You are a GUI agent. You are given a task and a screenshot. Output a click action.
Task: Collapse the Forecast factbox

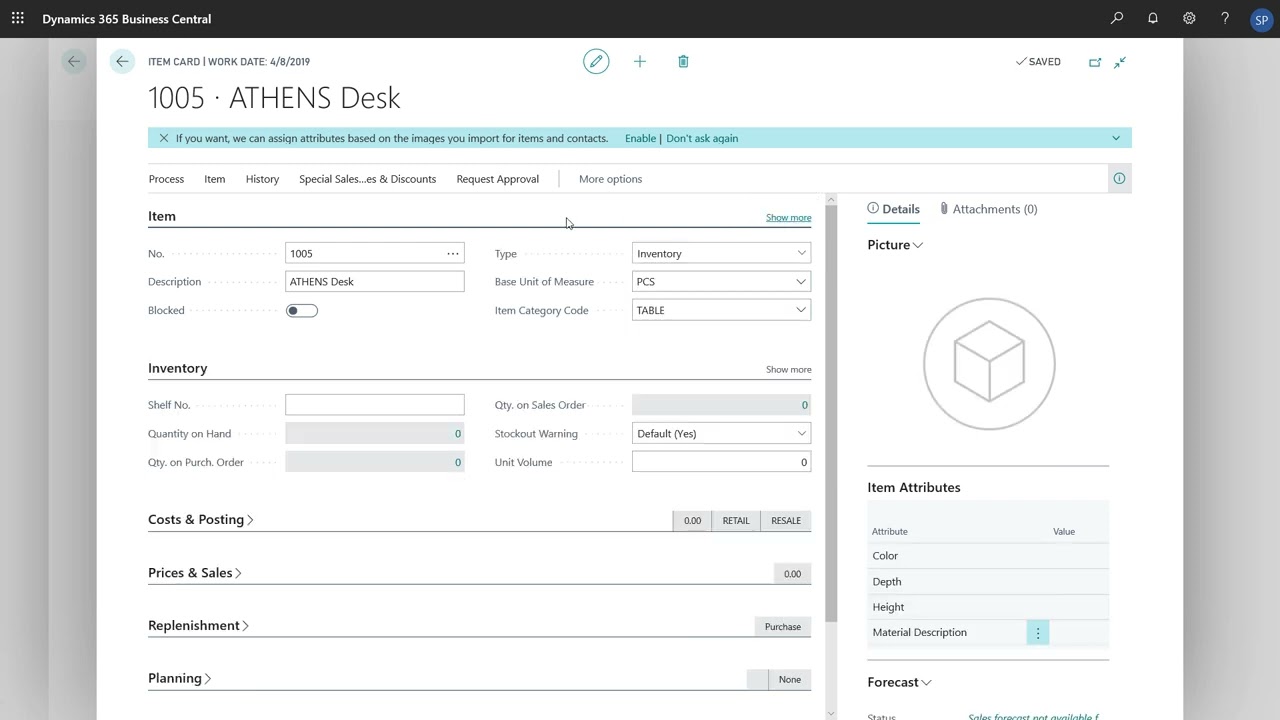[x=899, y=683]
